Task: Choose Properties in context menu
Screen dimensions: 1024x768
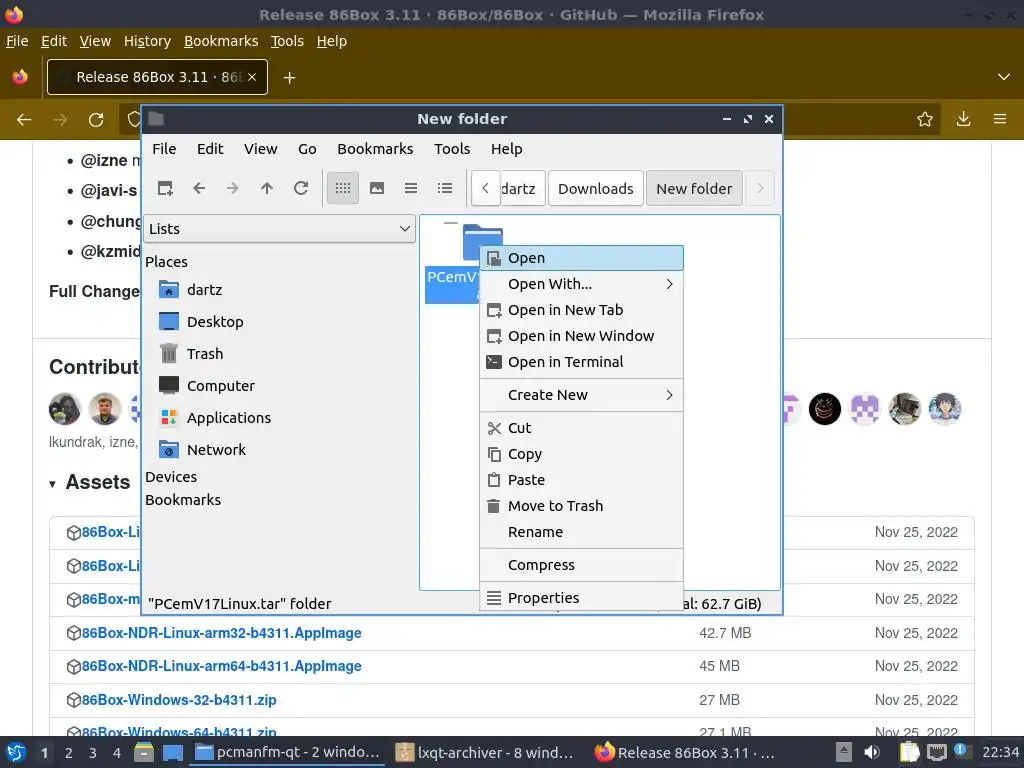Action: pyautogui.click(x=581, y=598)
